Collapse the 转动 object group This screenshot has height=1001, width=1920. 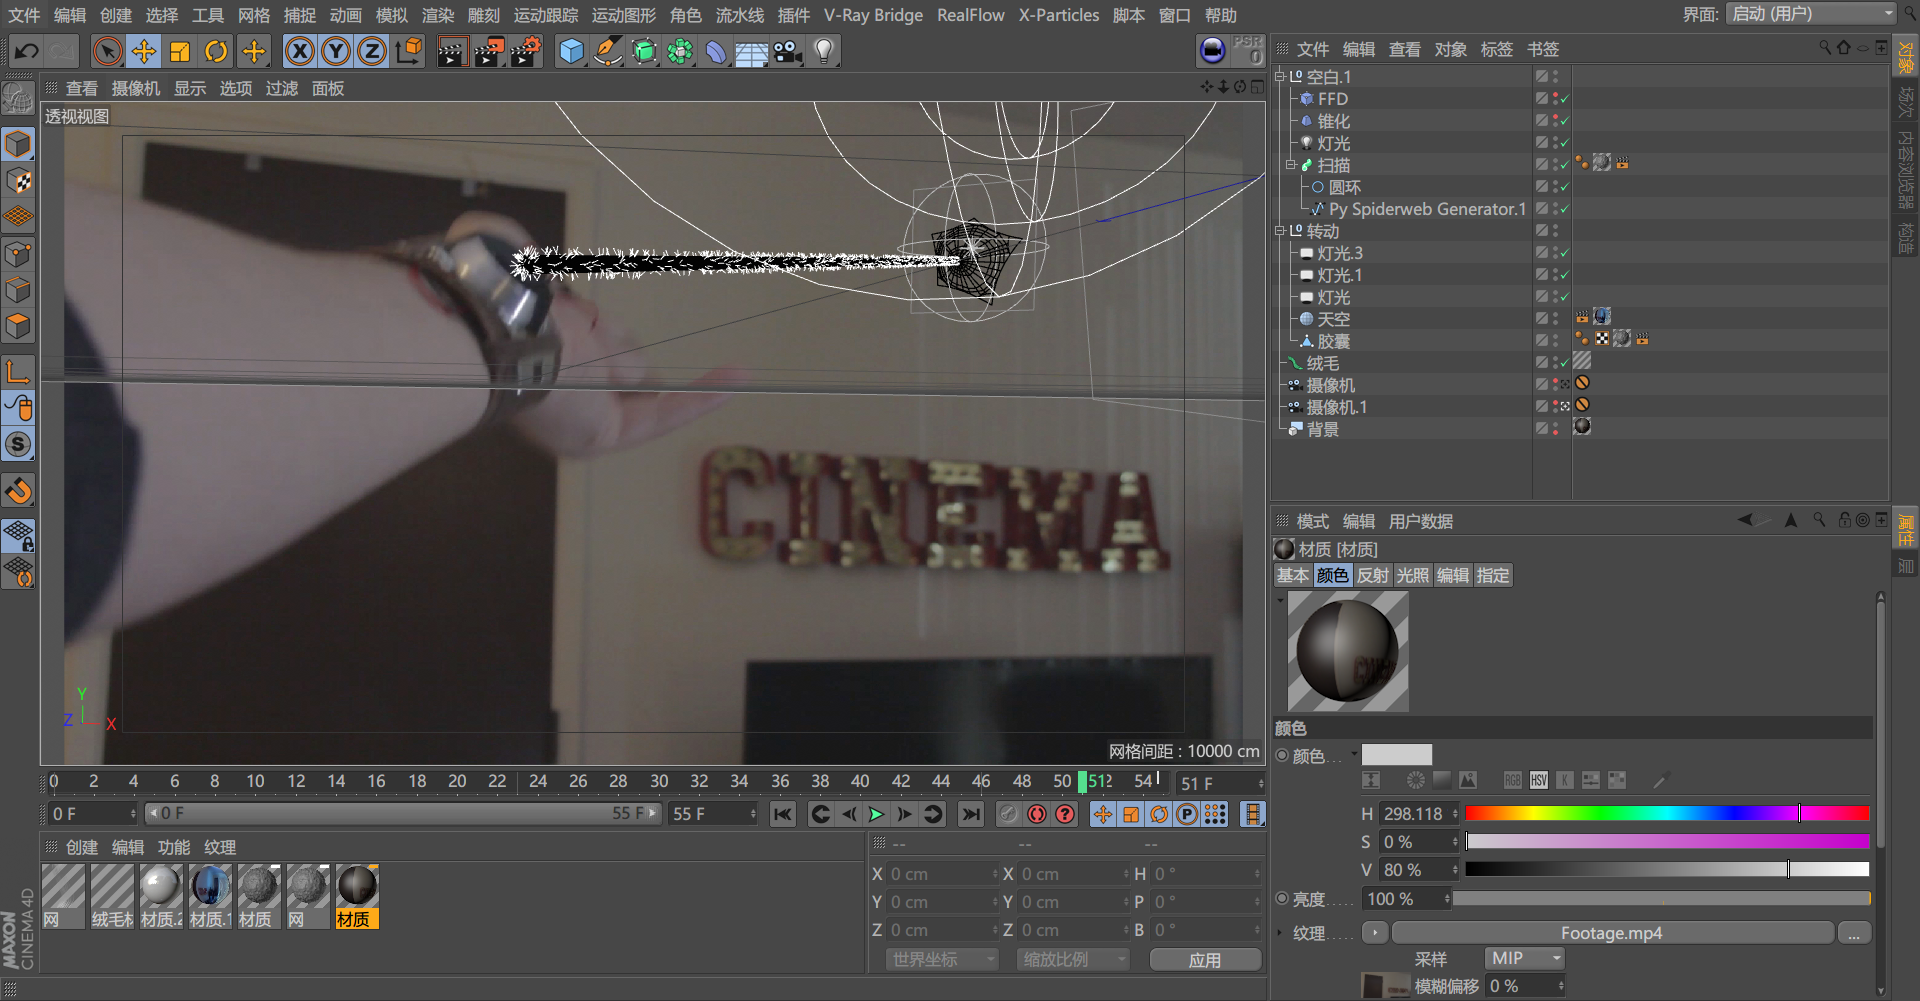(x=1280, y=230)
